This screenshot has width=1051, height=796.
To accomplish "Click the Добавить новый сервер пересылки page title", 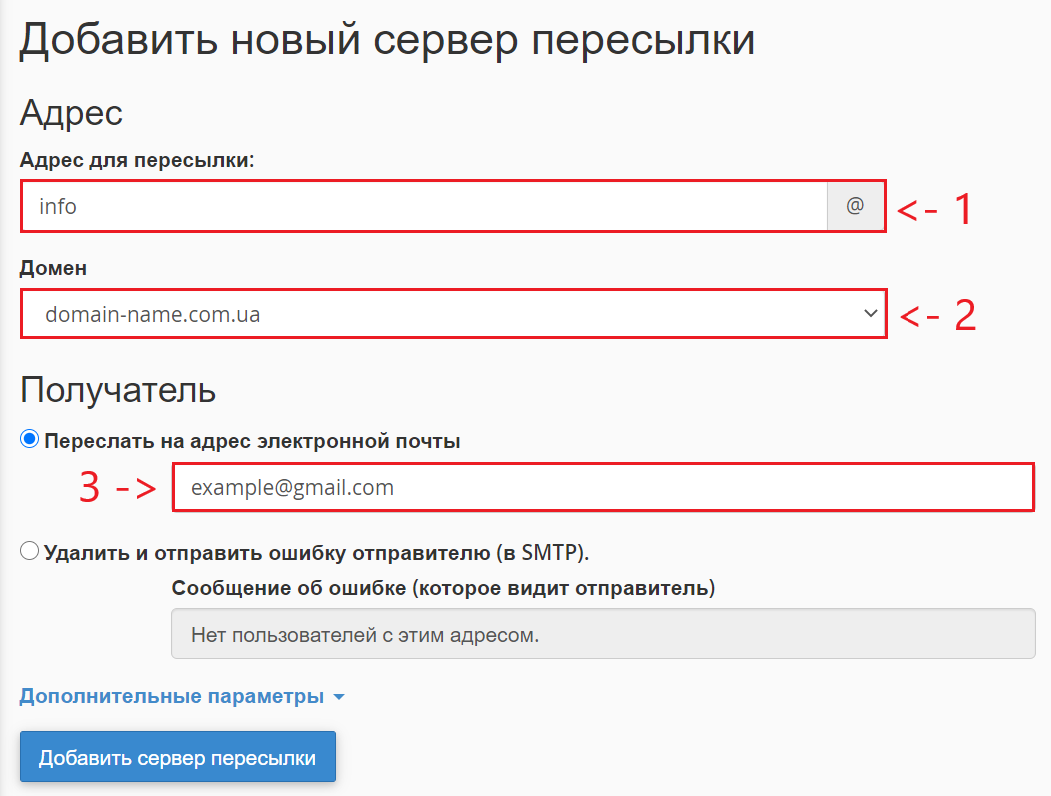I will 387,40.
